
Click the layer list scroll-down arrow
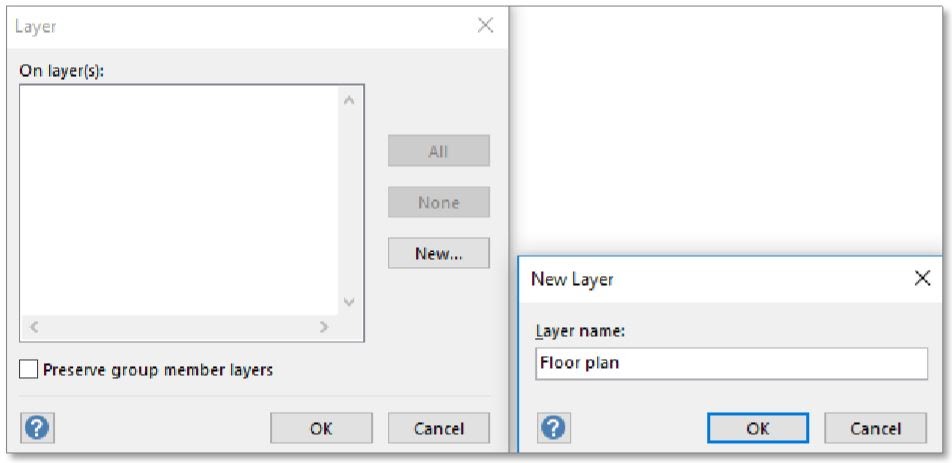pos(349,302)
